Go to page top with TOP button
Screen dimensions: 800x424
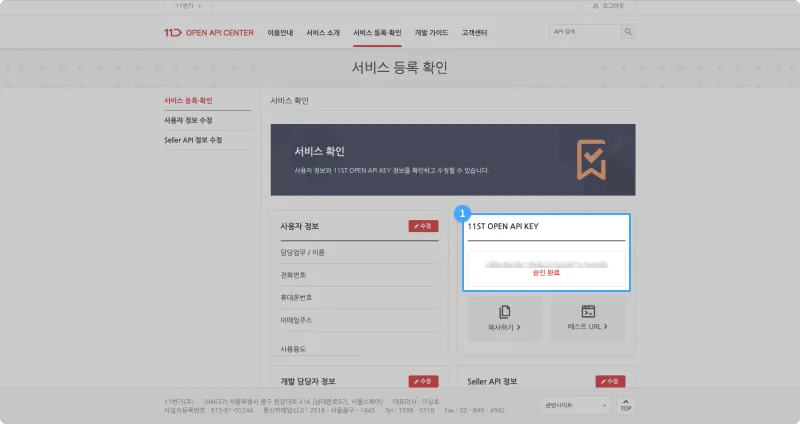point(626,405)
